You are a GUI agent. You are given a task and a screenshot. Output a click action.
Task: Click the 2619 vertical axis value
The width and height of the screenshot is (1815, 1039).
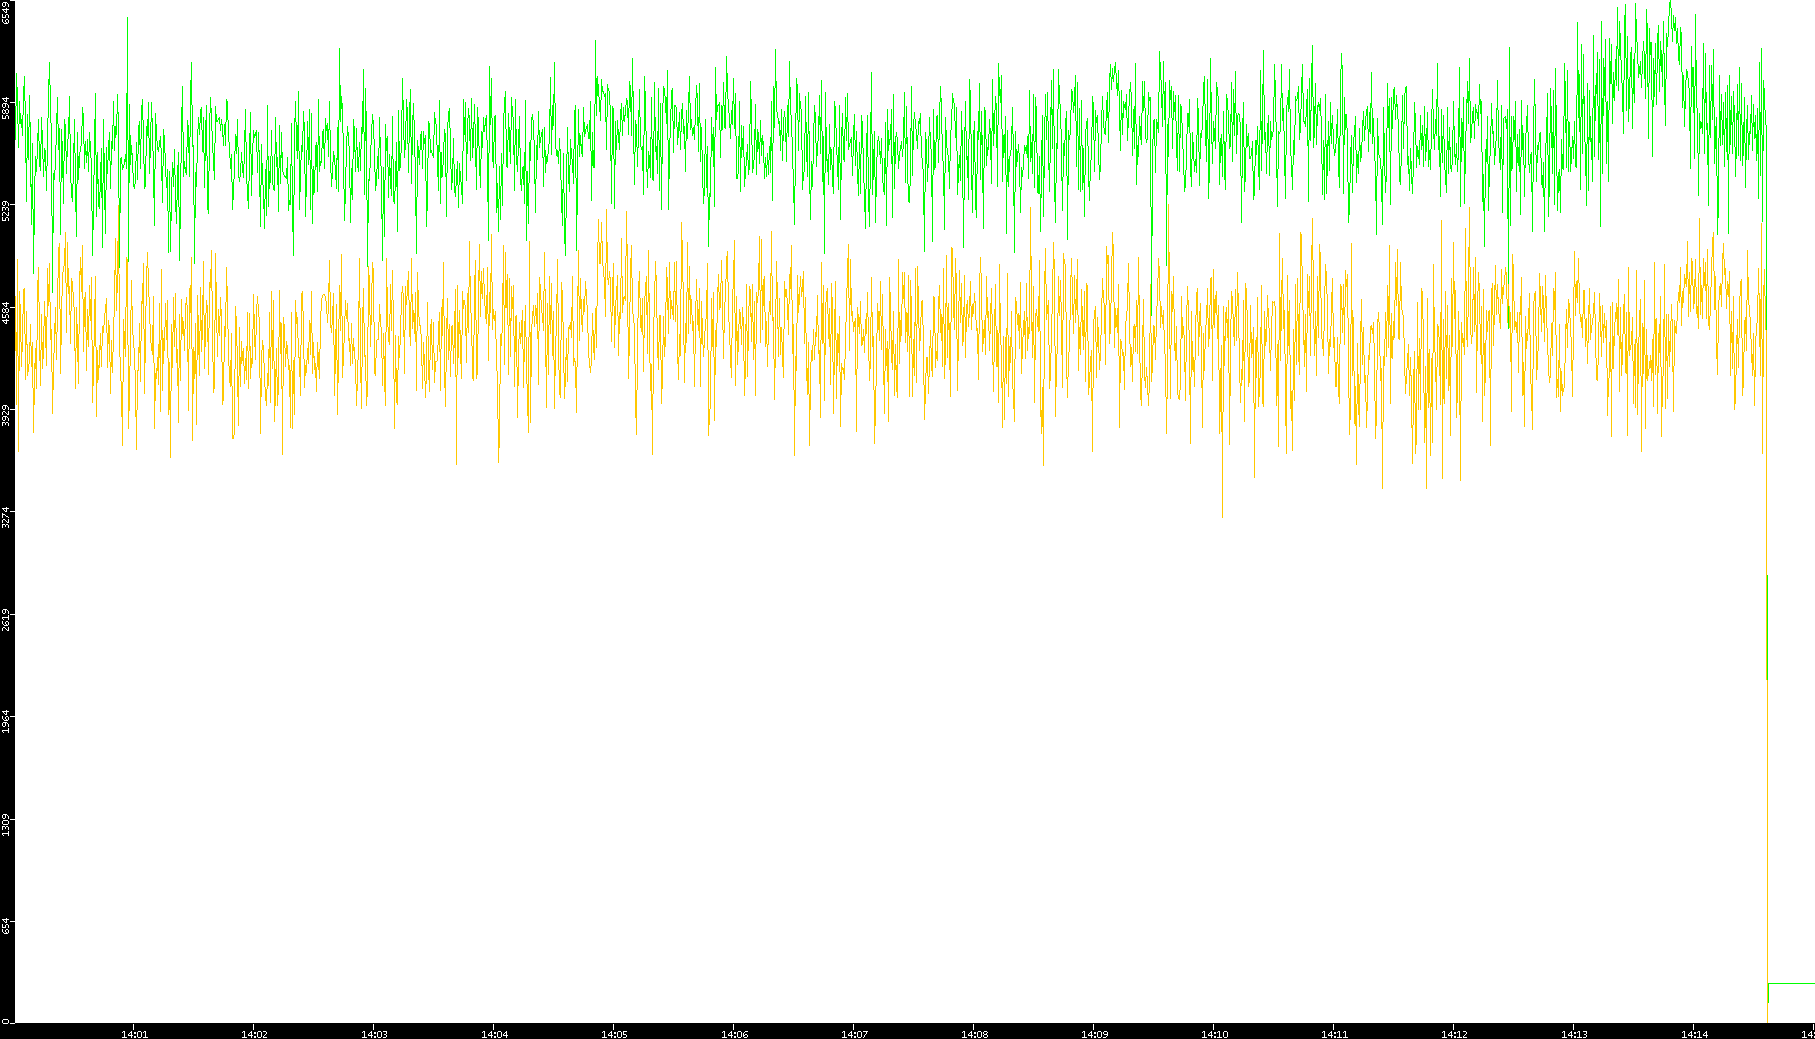(x=6, y=619)
